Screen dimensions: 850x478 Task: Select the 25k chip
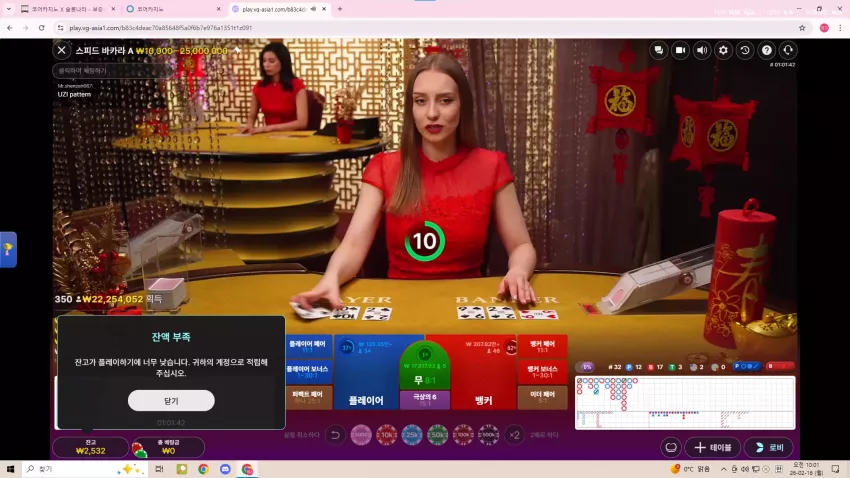click(412, 435)
